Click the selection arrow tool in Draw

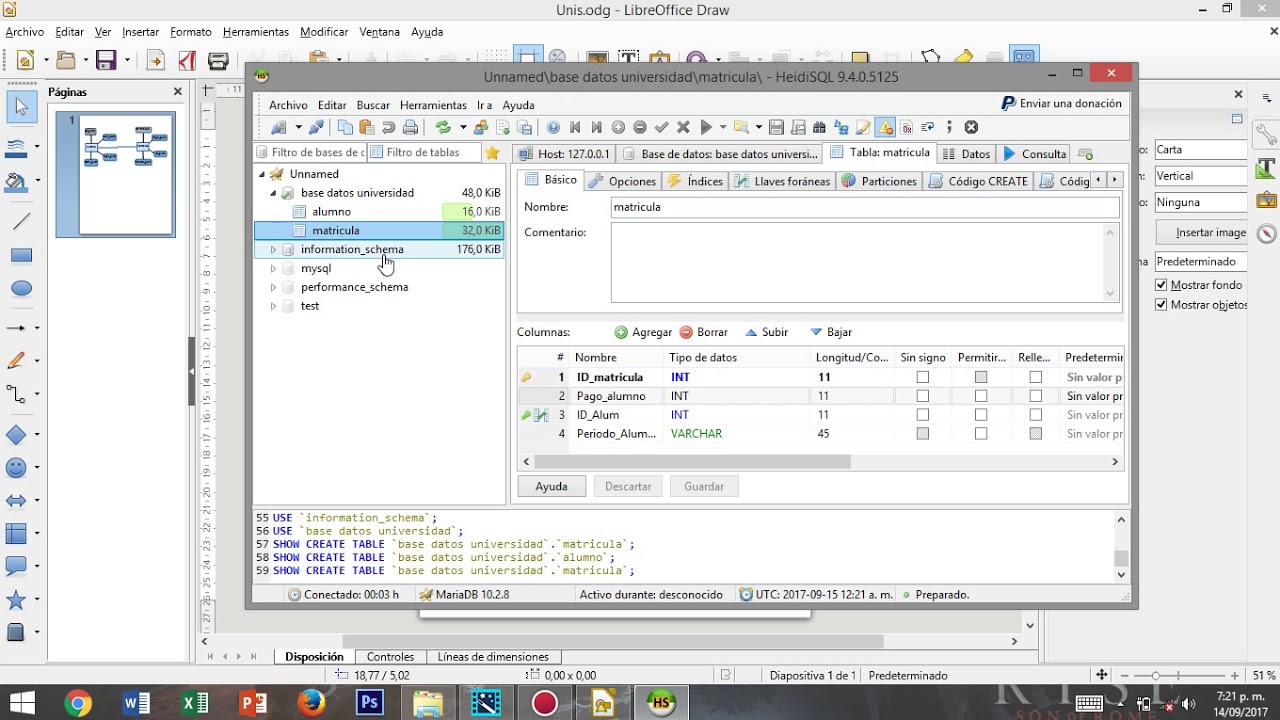pos(21,107)
